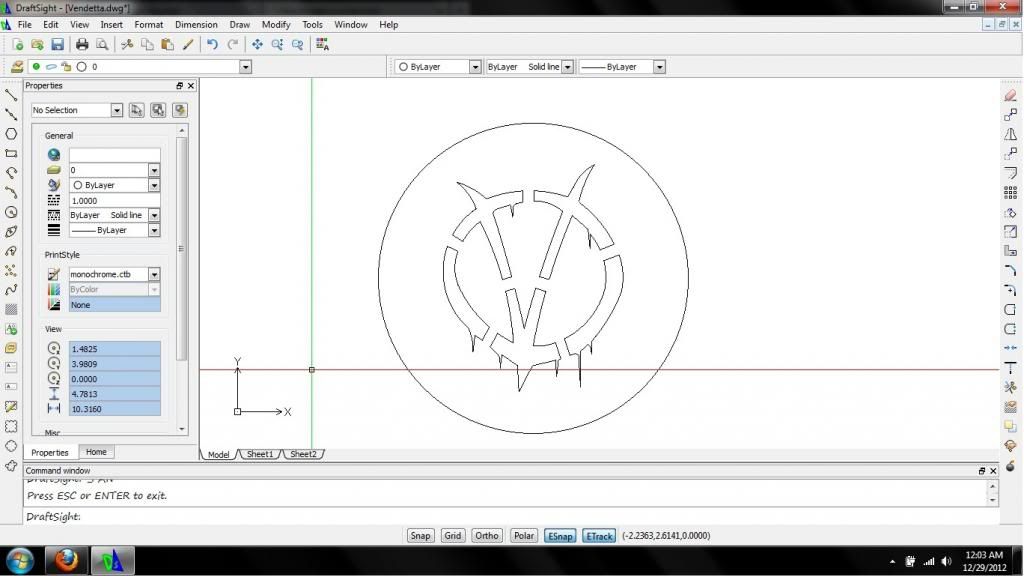Click the line scale 1.0000 field
The height and width of the screenshot is (576, 1024).
click(x=114, y=200)
